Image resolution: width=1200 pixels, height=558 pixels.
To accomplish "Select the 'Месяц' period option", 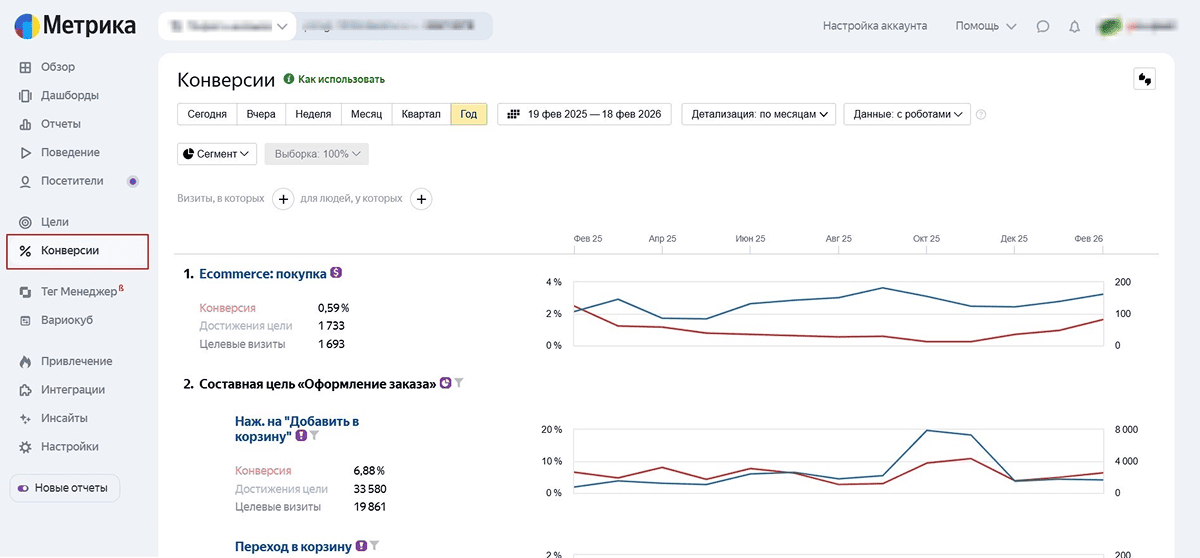I will (x=366, y=114).
